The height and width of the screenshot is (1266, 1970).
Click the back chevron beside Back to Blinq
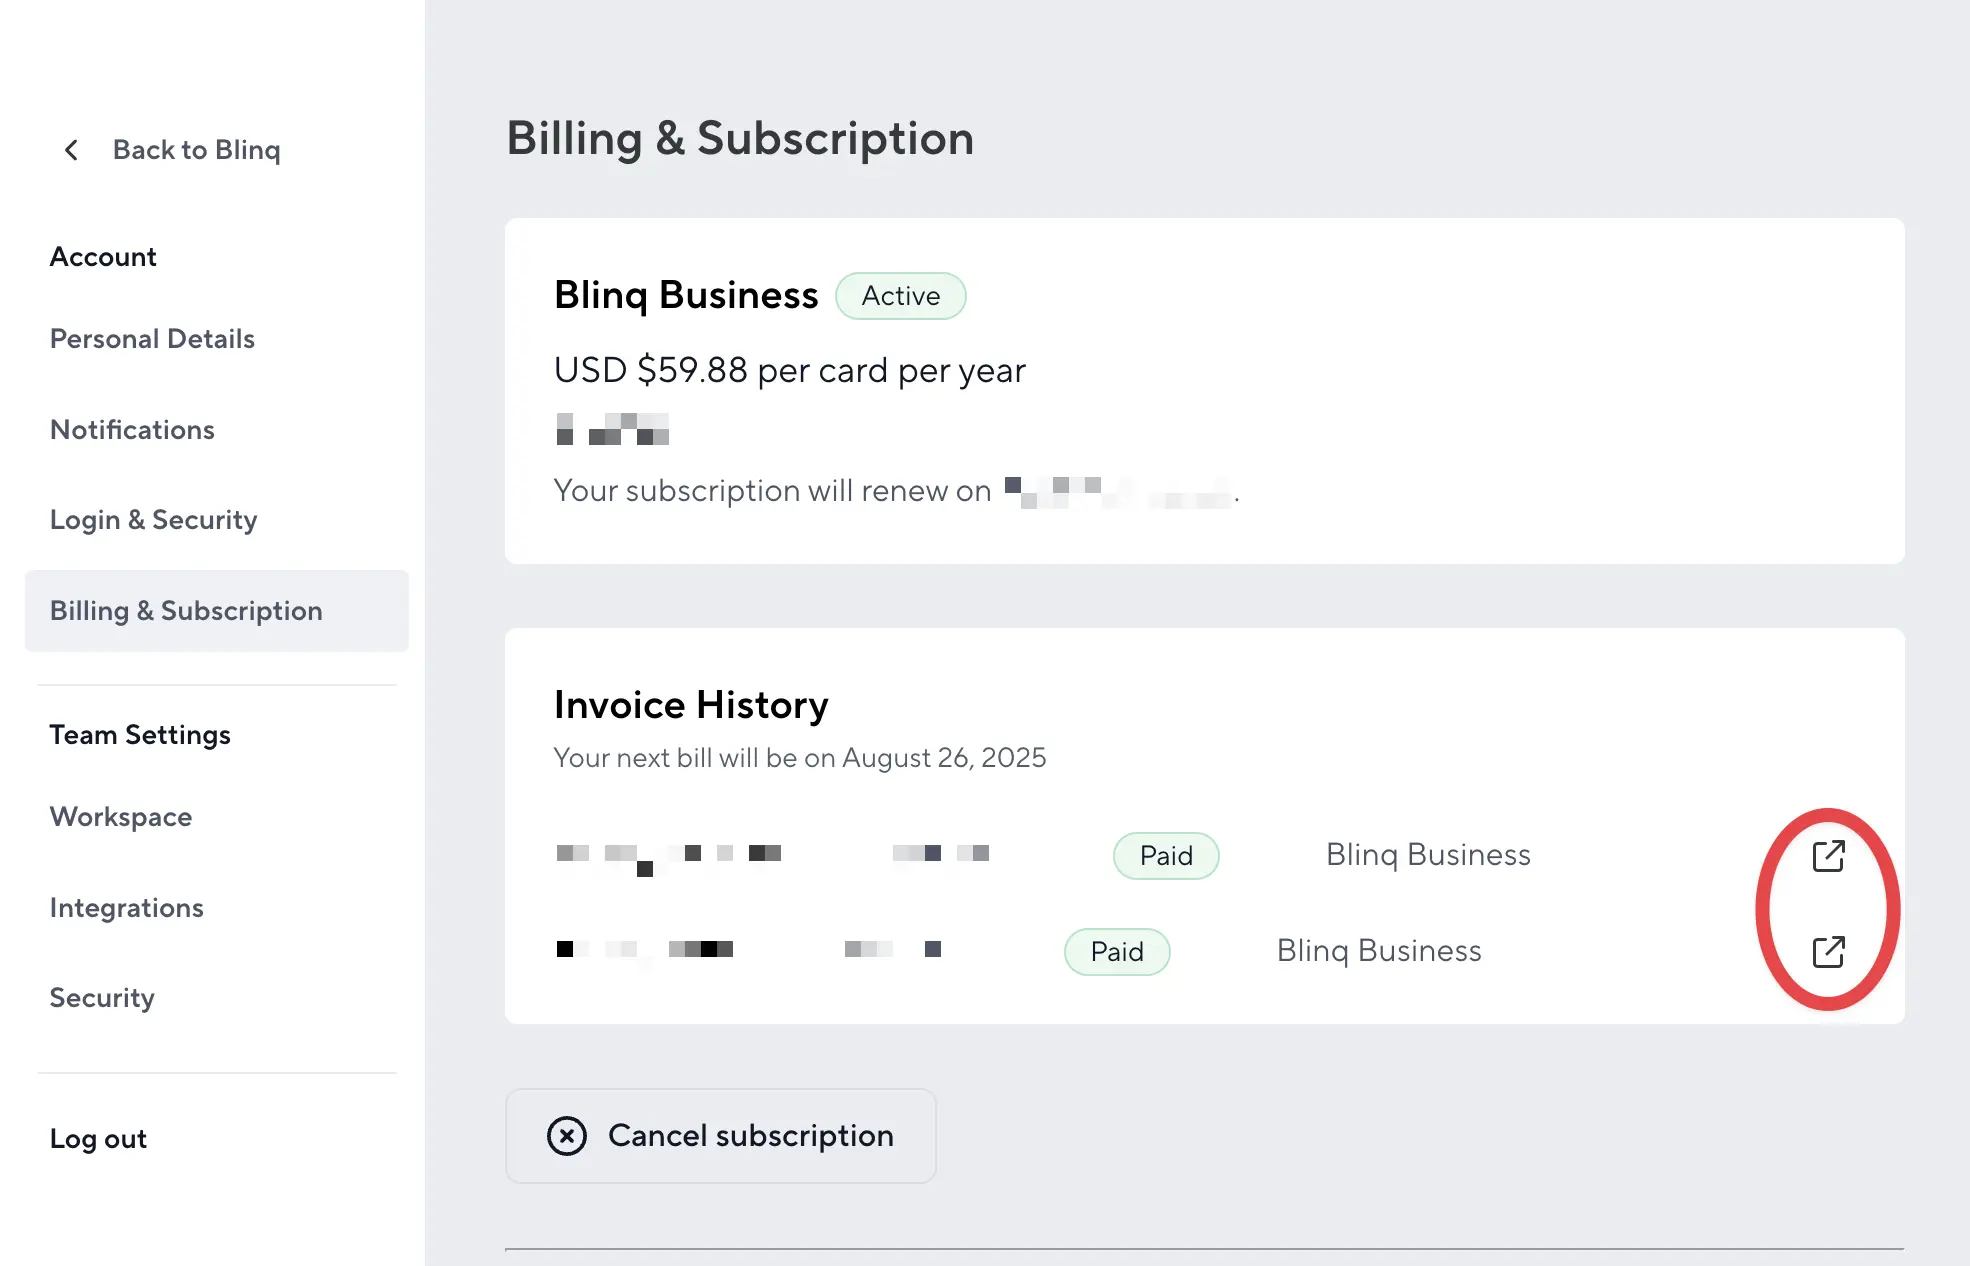click(71, 150)
